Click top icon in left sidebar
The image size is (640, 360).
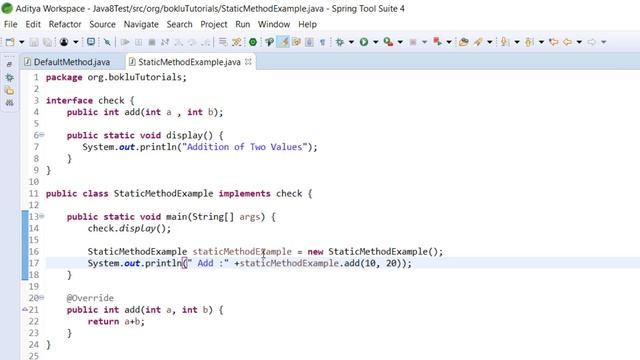tap(9, 64)
